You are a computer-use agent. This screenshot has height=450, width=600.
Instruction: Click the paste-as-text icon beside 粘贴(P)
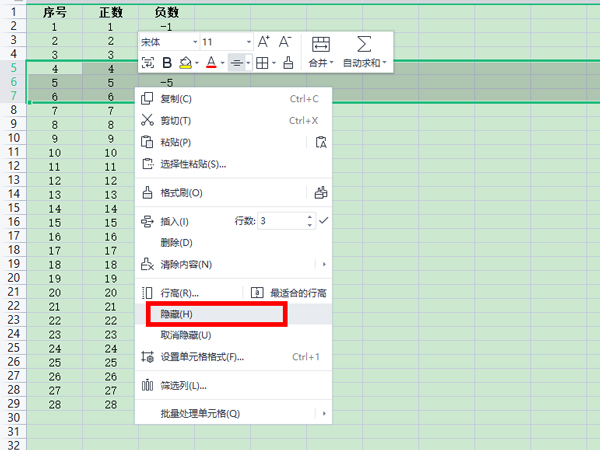pos(320,142)
